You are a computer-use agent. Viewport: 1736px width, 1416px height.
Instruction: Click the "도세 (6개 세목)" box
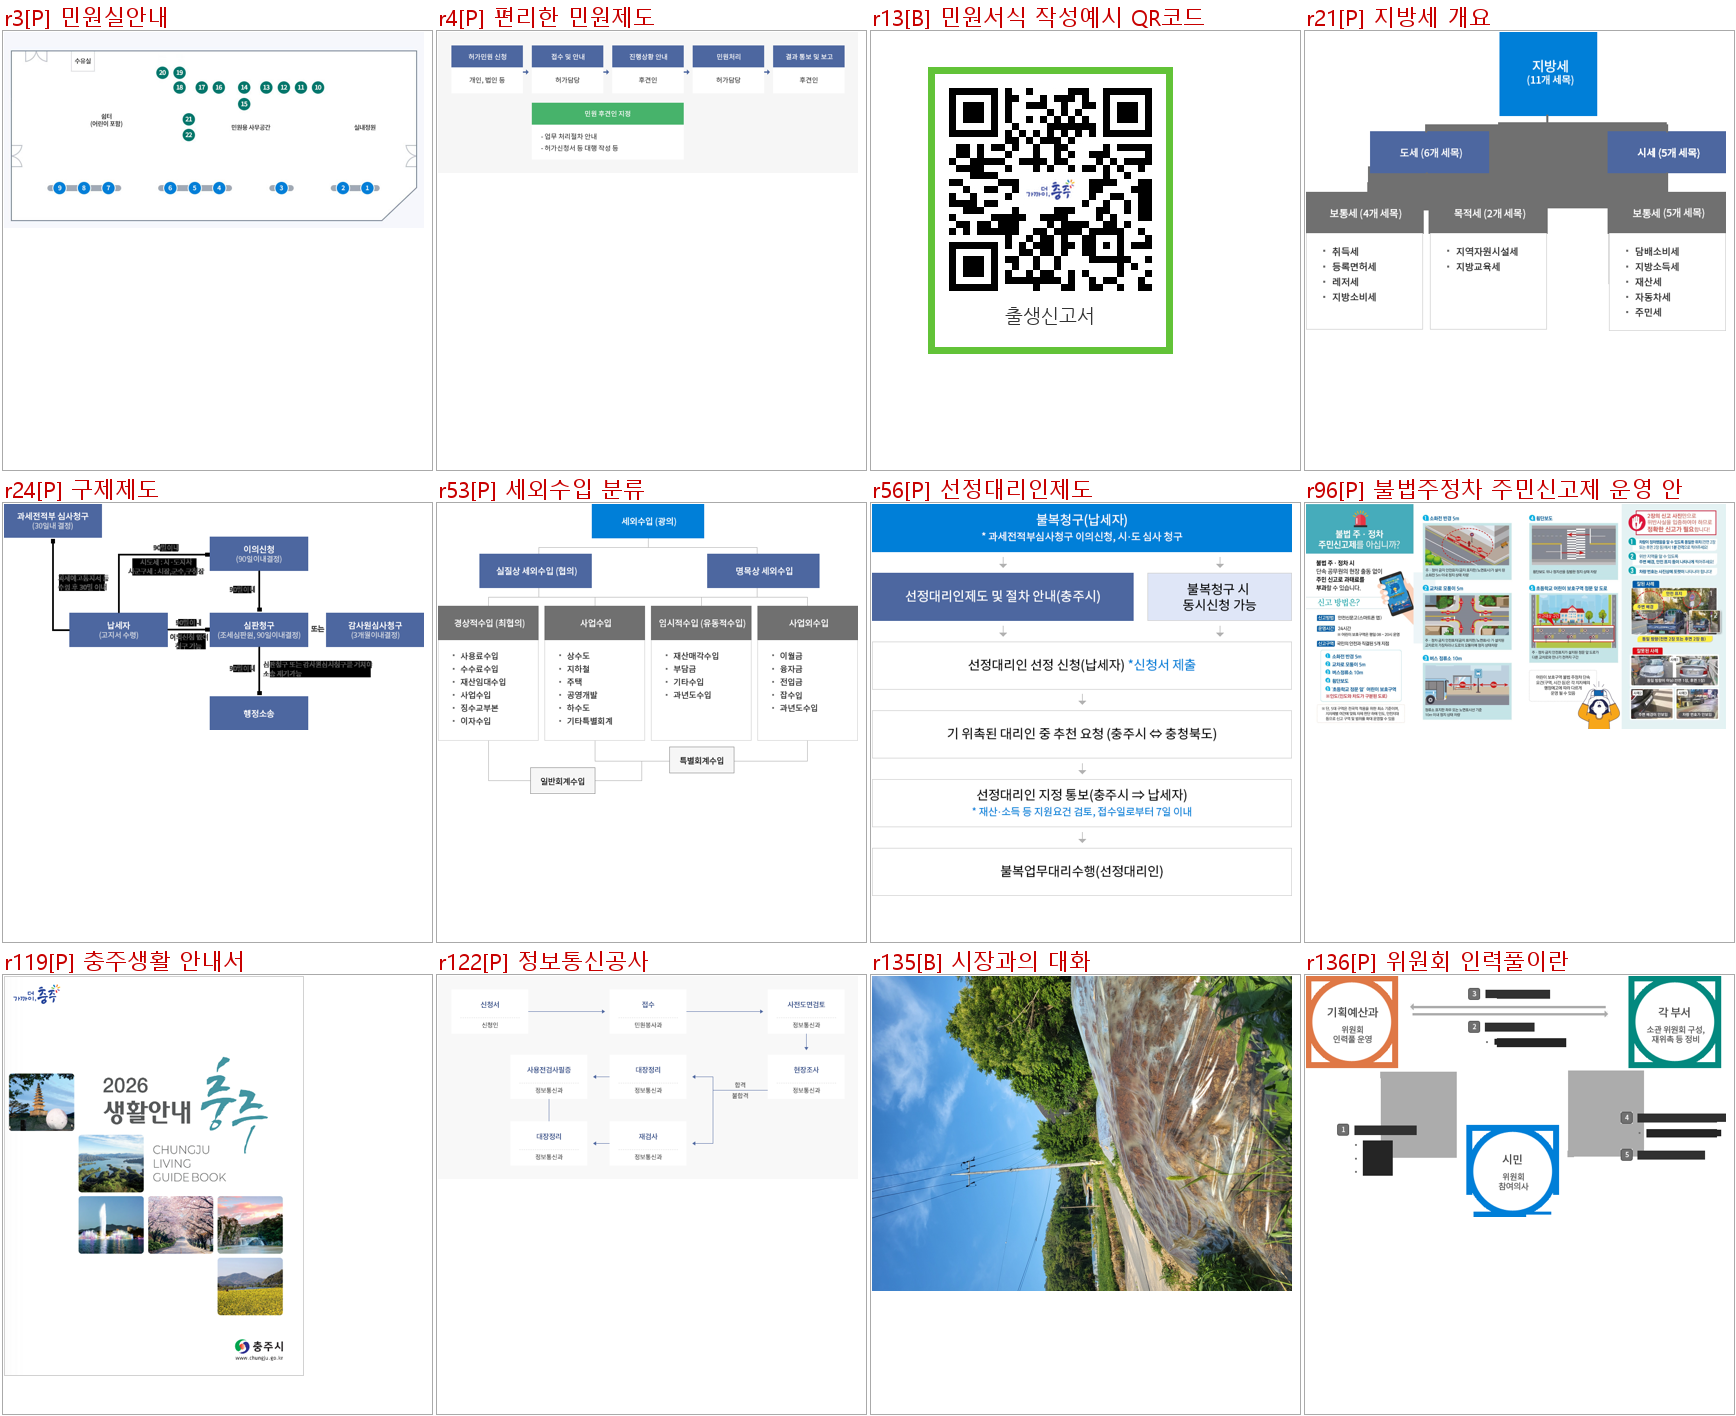[1430, 153]
